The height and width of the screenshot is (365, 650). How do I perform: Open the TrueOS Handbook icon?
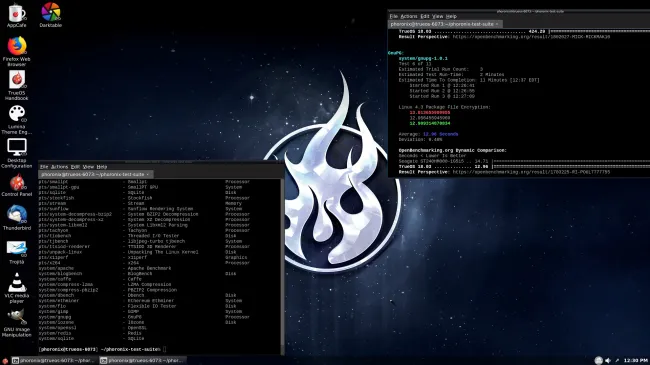point(17,85)
